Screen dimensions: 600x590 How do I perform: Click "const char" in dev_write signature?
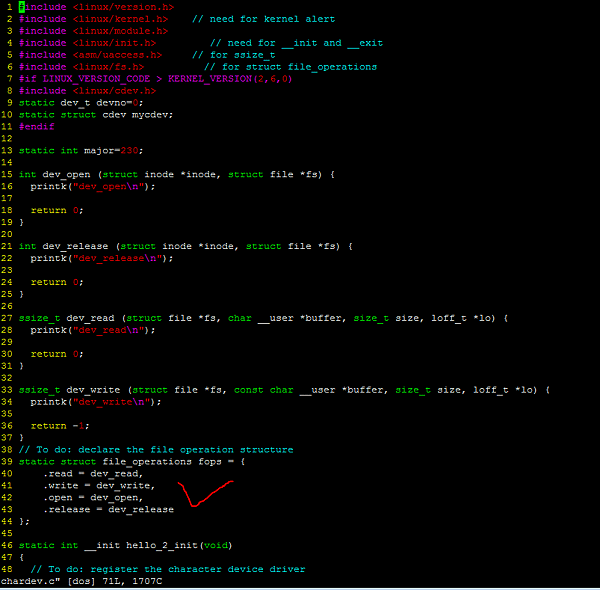click(264, 390)
